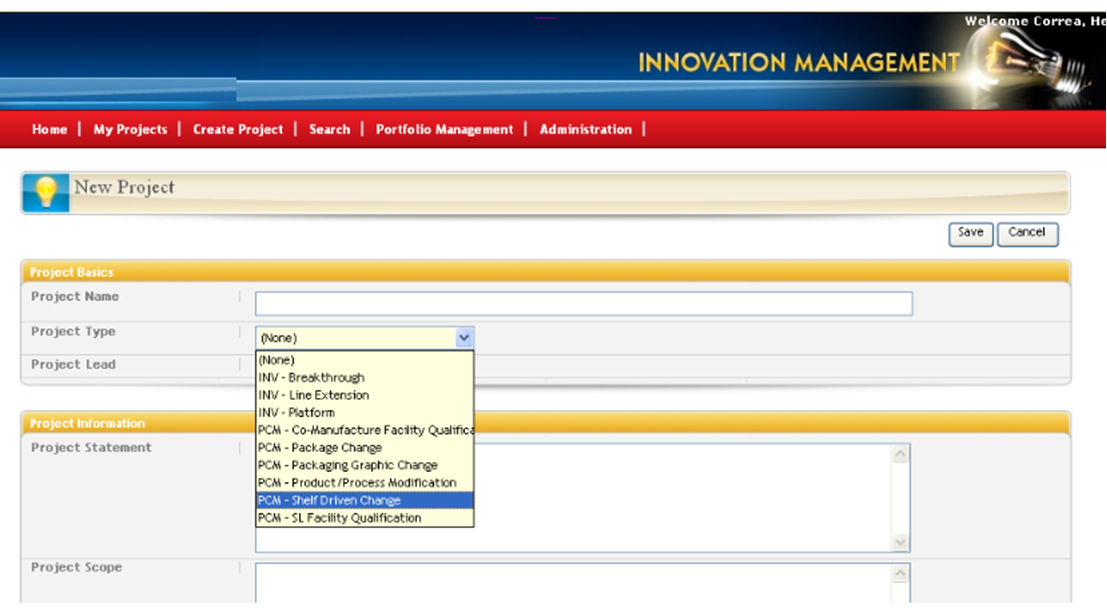Image resolution: width=1107 pixels, height=612 pixels.
Task: Open the Project Type dropdown arrow
Action: [x=464, y=338]
